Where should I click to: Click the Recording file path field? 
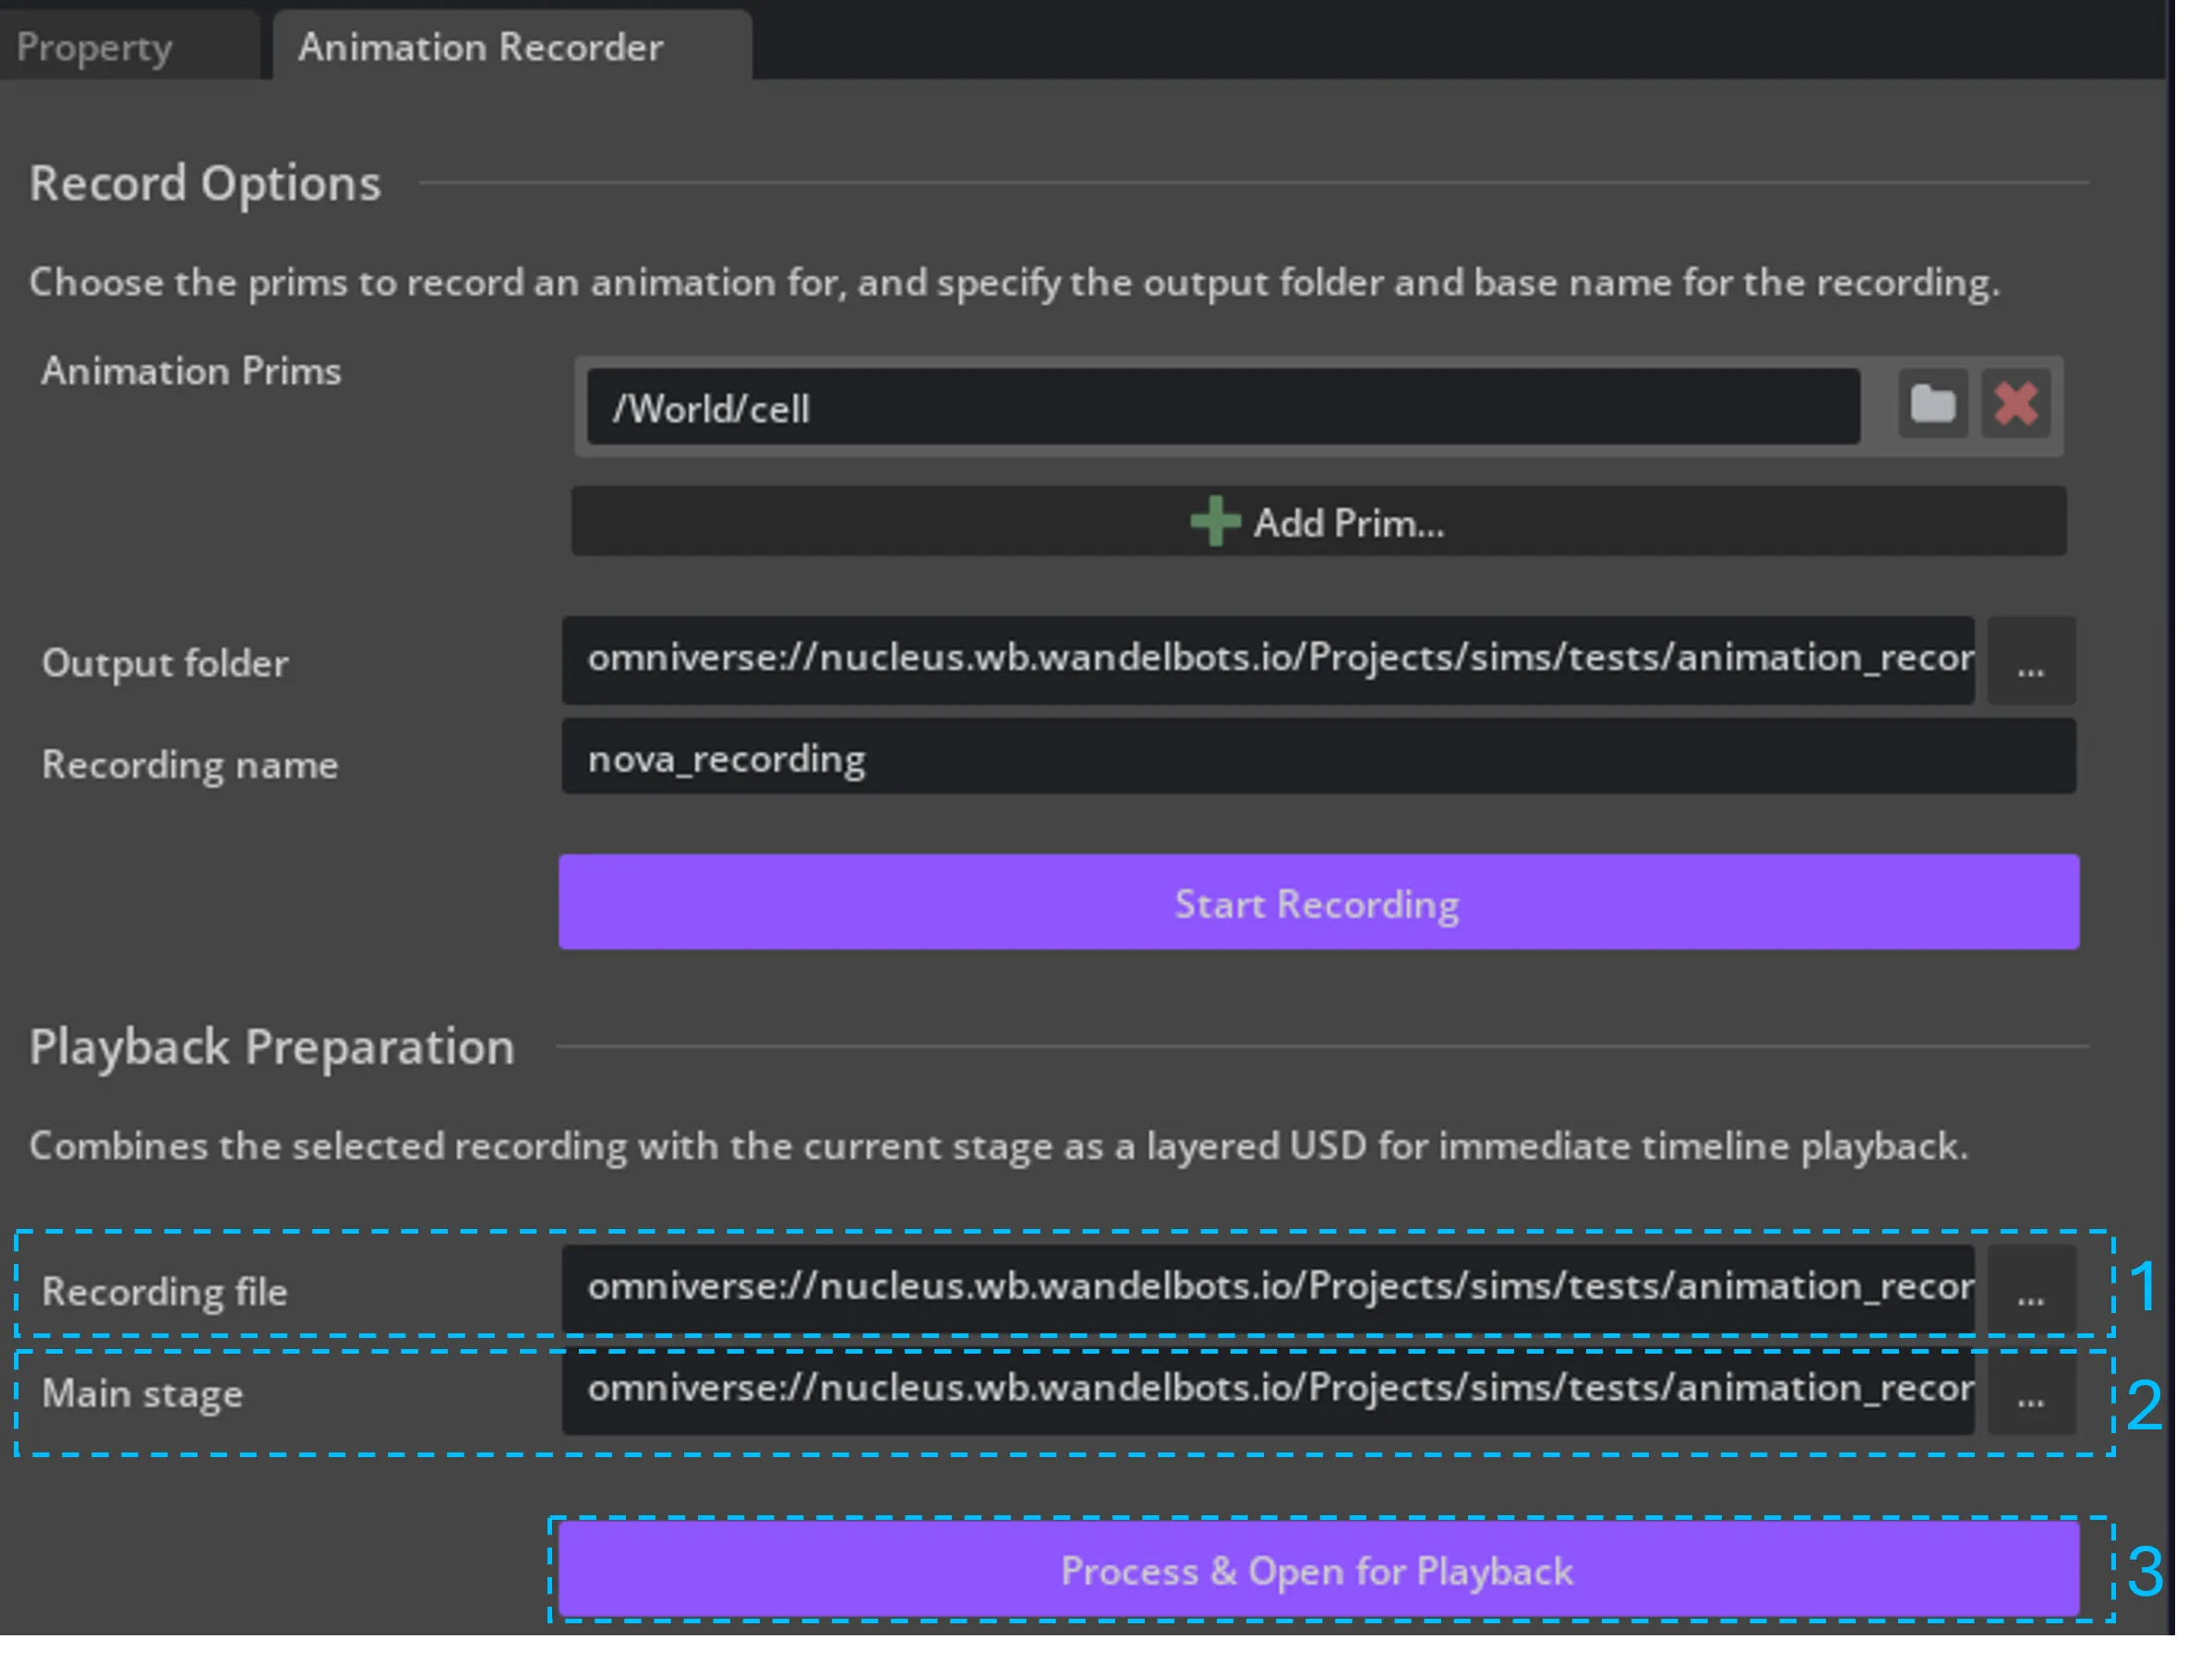click(x=1267, y=1288)
